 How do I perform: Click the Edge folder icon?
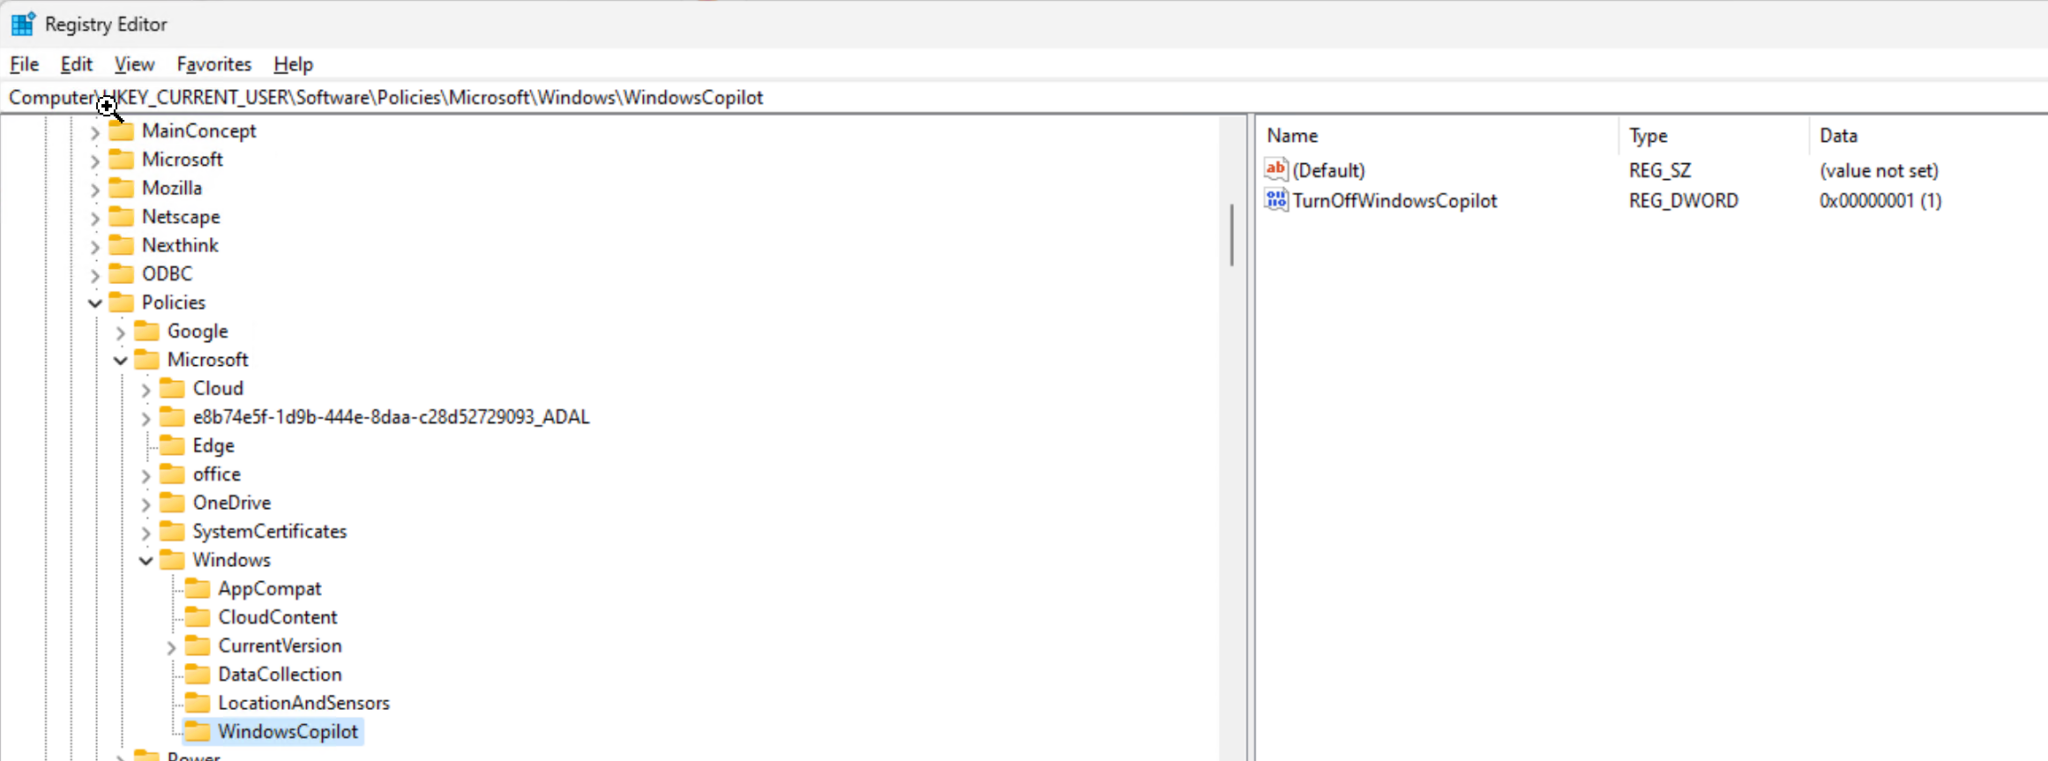point(172,445)
